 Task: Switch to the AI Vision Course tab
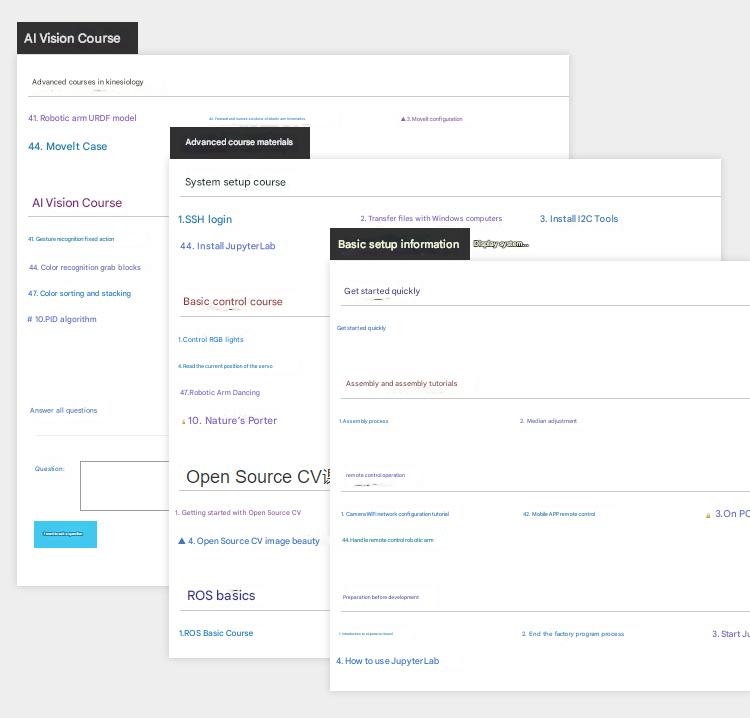[77, 38]
